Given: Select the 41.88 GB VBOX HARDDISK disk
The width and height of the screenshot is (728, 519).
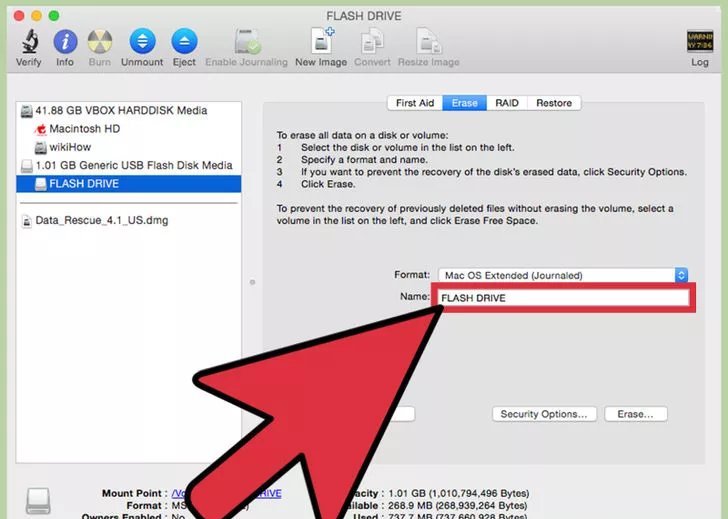Looking at the screenshot, I should 121,111.
